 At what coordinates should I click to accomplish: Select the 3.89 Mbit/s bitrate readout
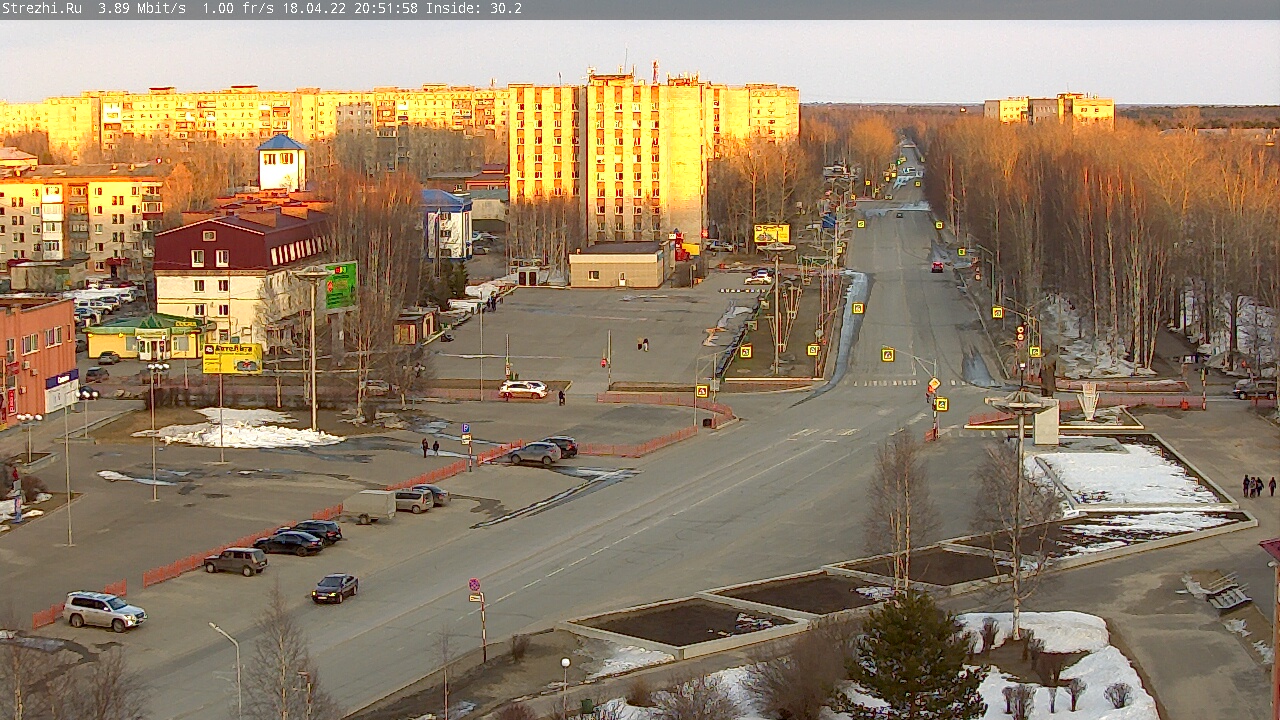pos(142,8)
